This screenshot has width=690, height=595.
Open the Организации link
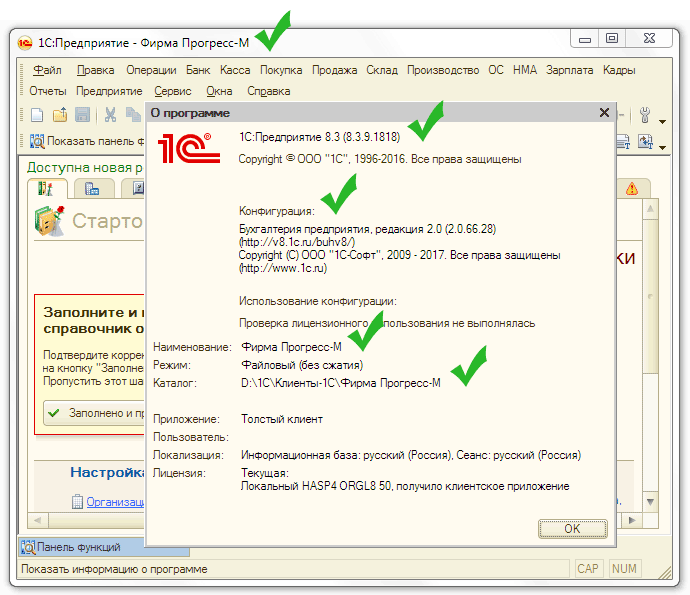pyautogui.click(x=115, y=502)
